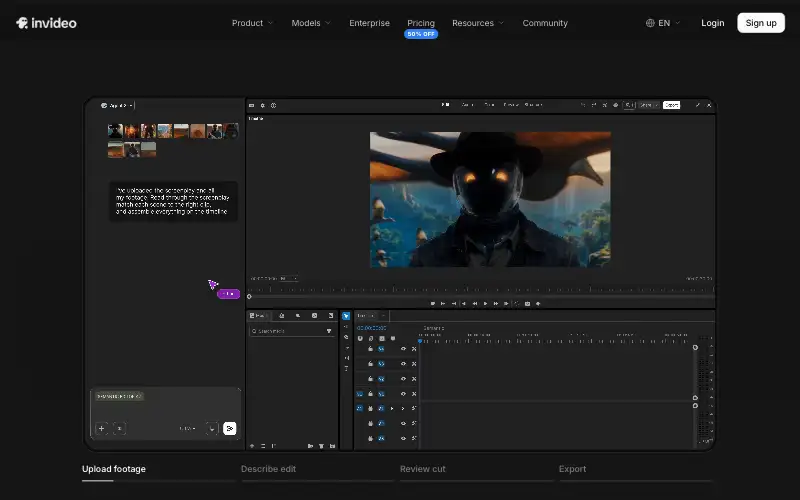Click the invideo logo
800x500 pixels.
pos(46,23)
